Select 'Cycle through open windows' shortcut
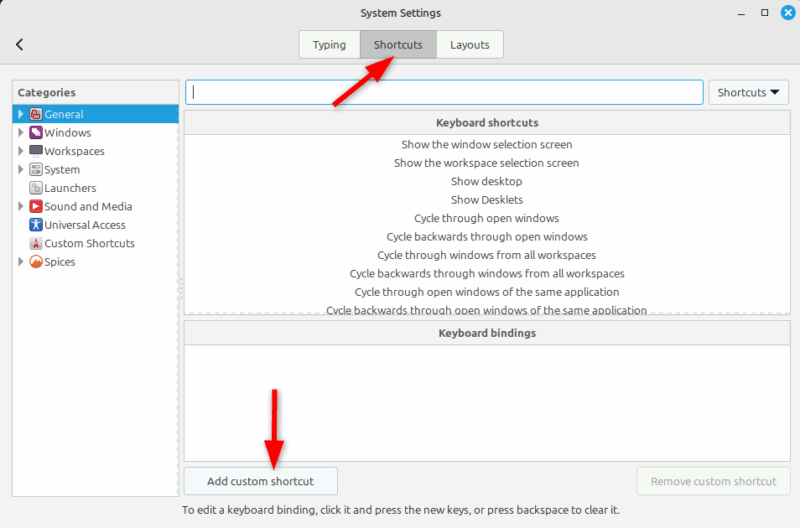This screenshot has width=800, height=528. click(487, 218)
